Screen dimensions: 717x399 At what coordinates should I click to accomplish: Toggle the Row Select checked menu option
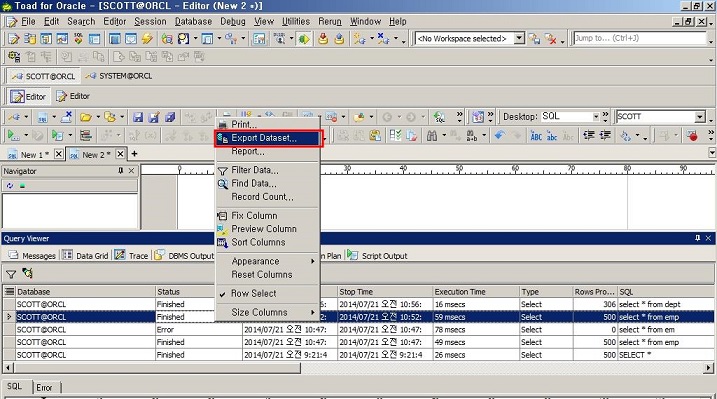267,294
